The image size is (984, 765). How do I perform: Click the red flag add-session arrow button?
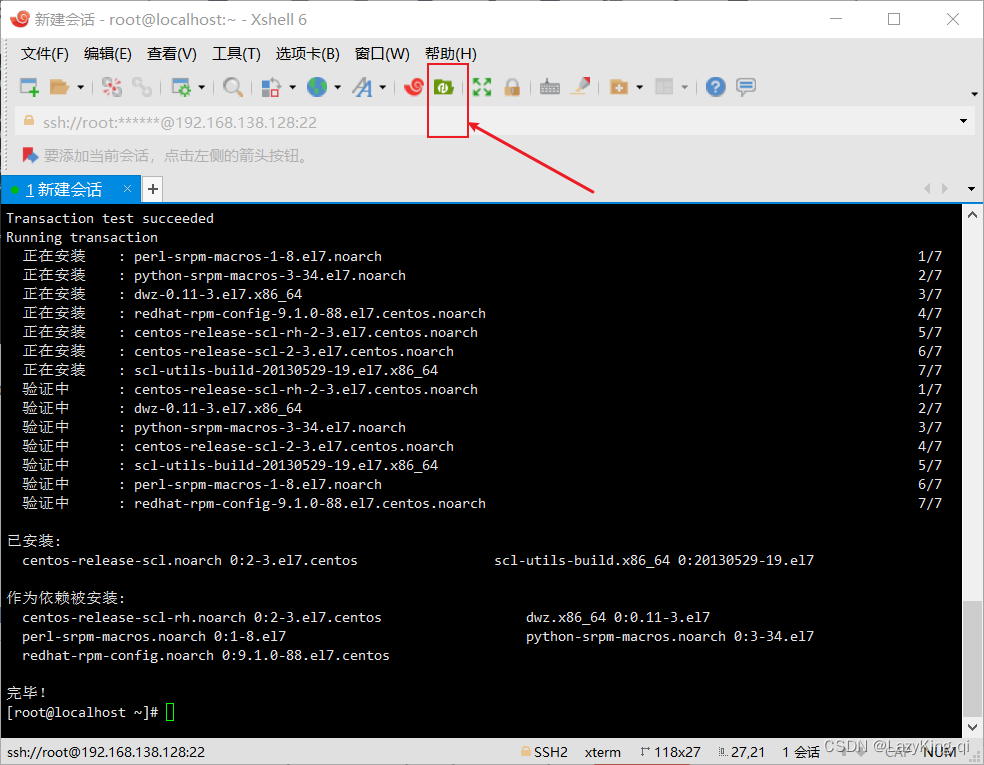pos(30,155)
